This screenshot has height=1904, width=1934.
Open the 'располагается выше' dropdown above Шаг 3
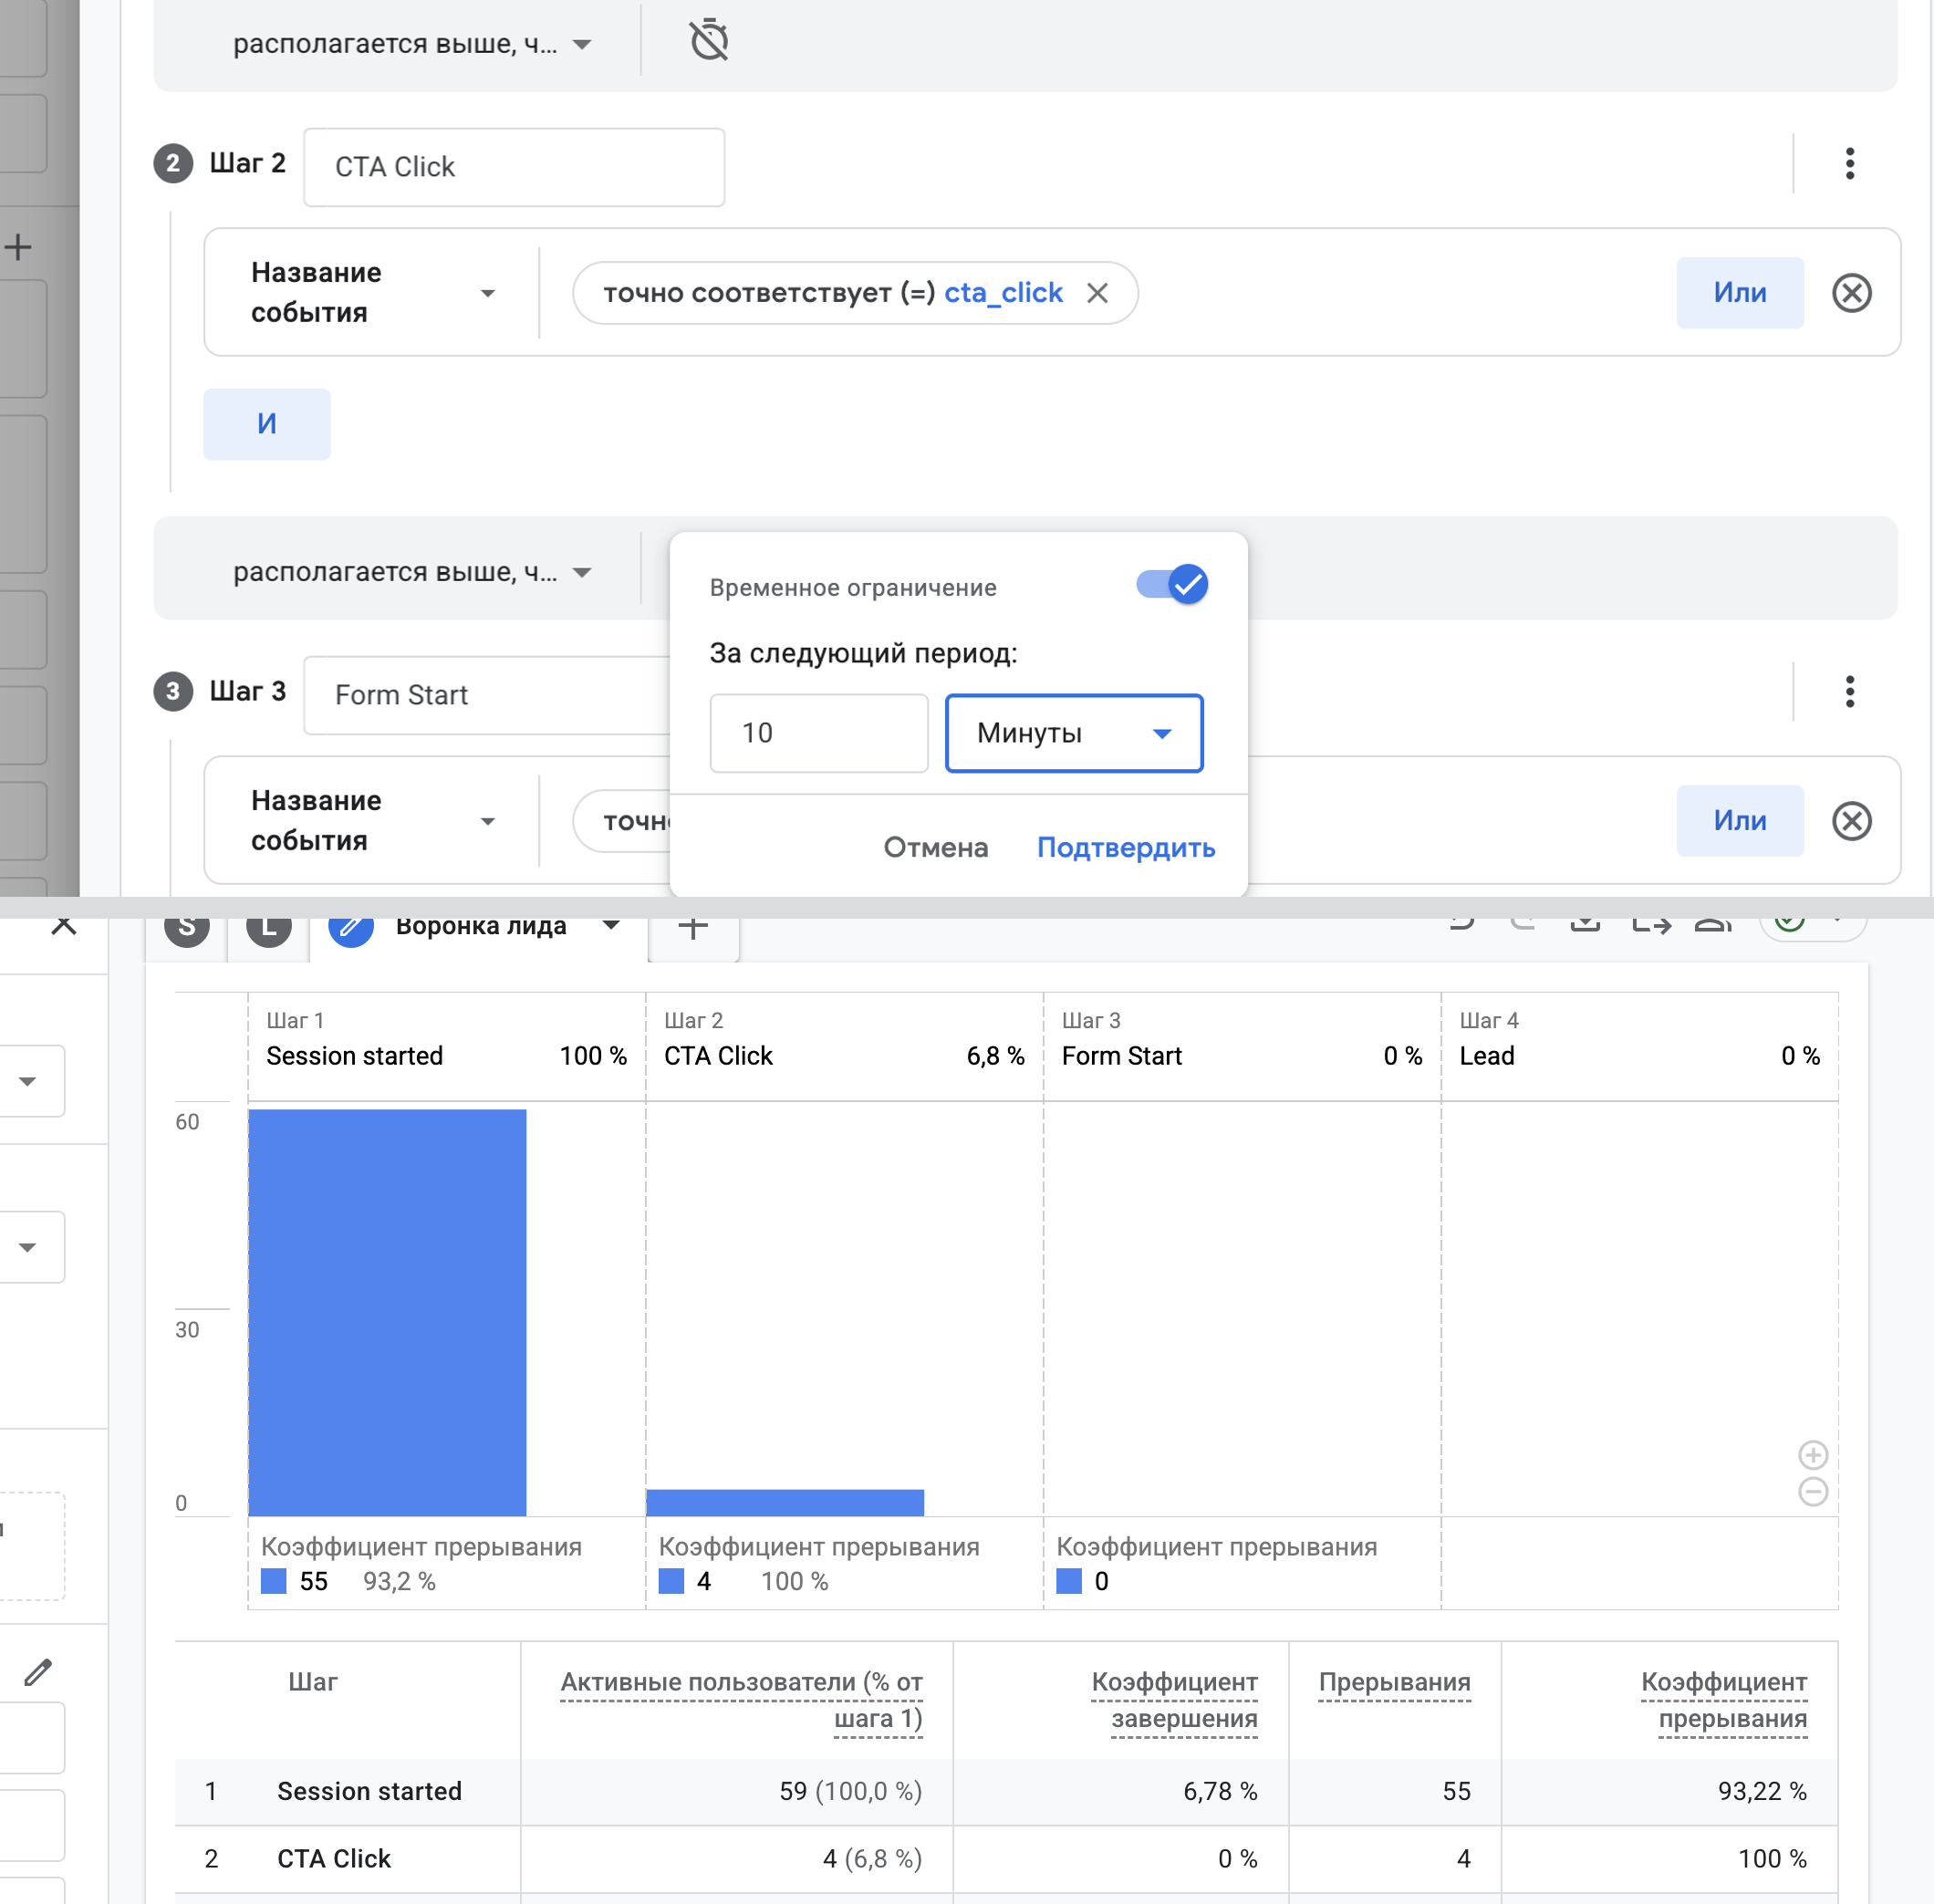tap(412, 572)
